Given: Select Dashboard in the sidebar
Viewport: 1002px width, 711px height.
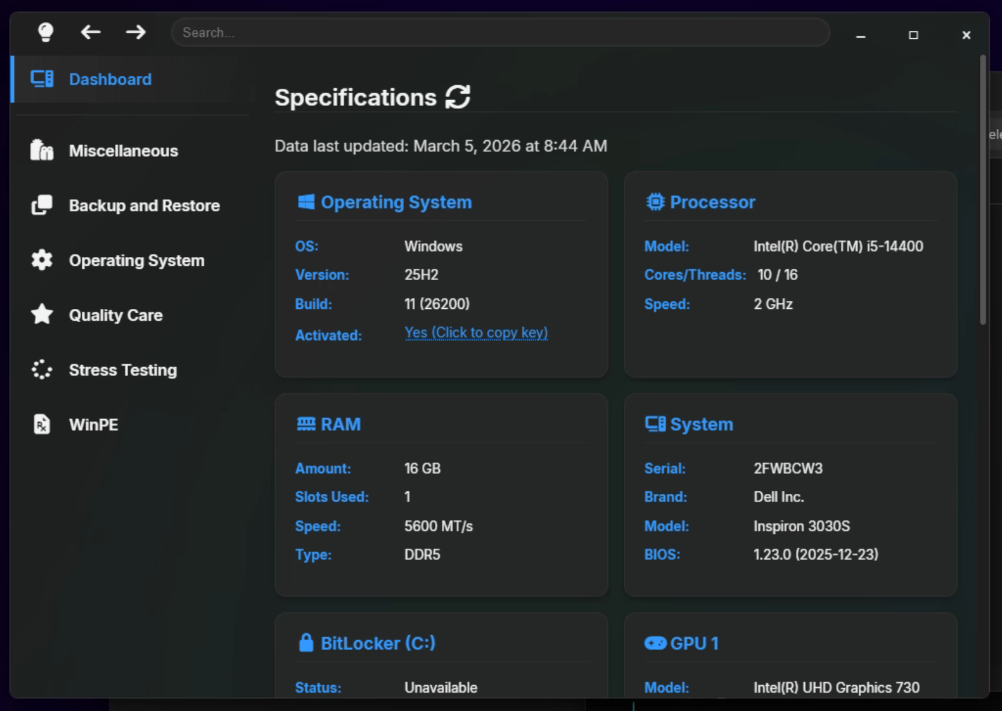Looking at the screenshot, I should (110, 79).
